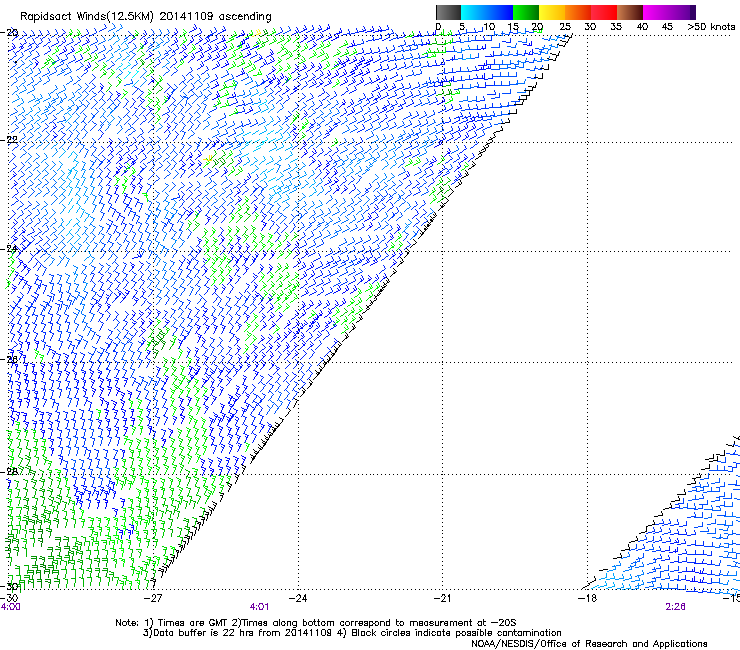Click the '45' legend scale label

[667, 27]
